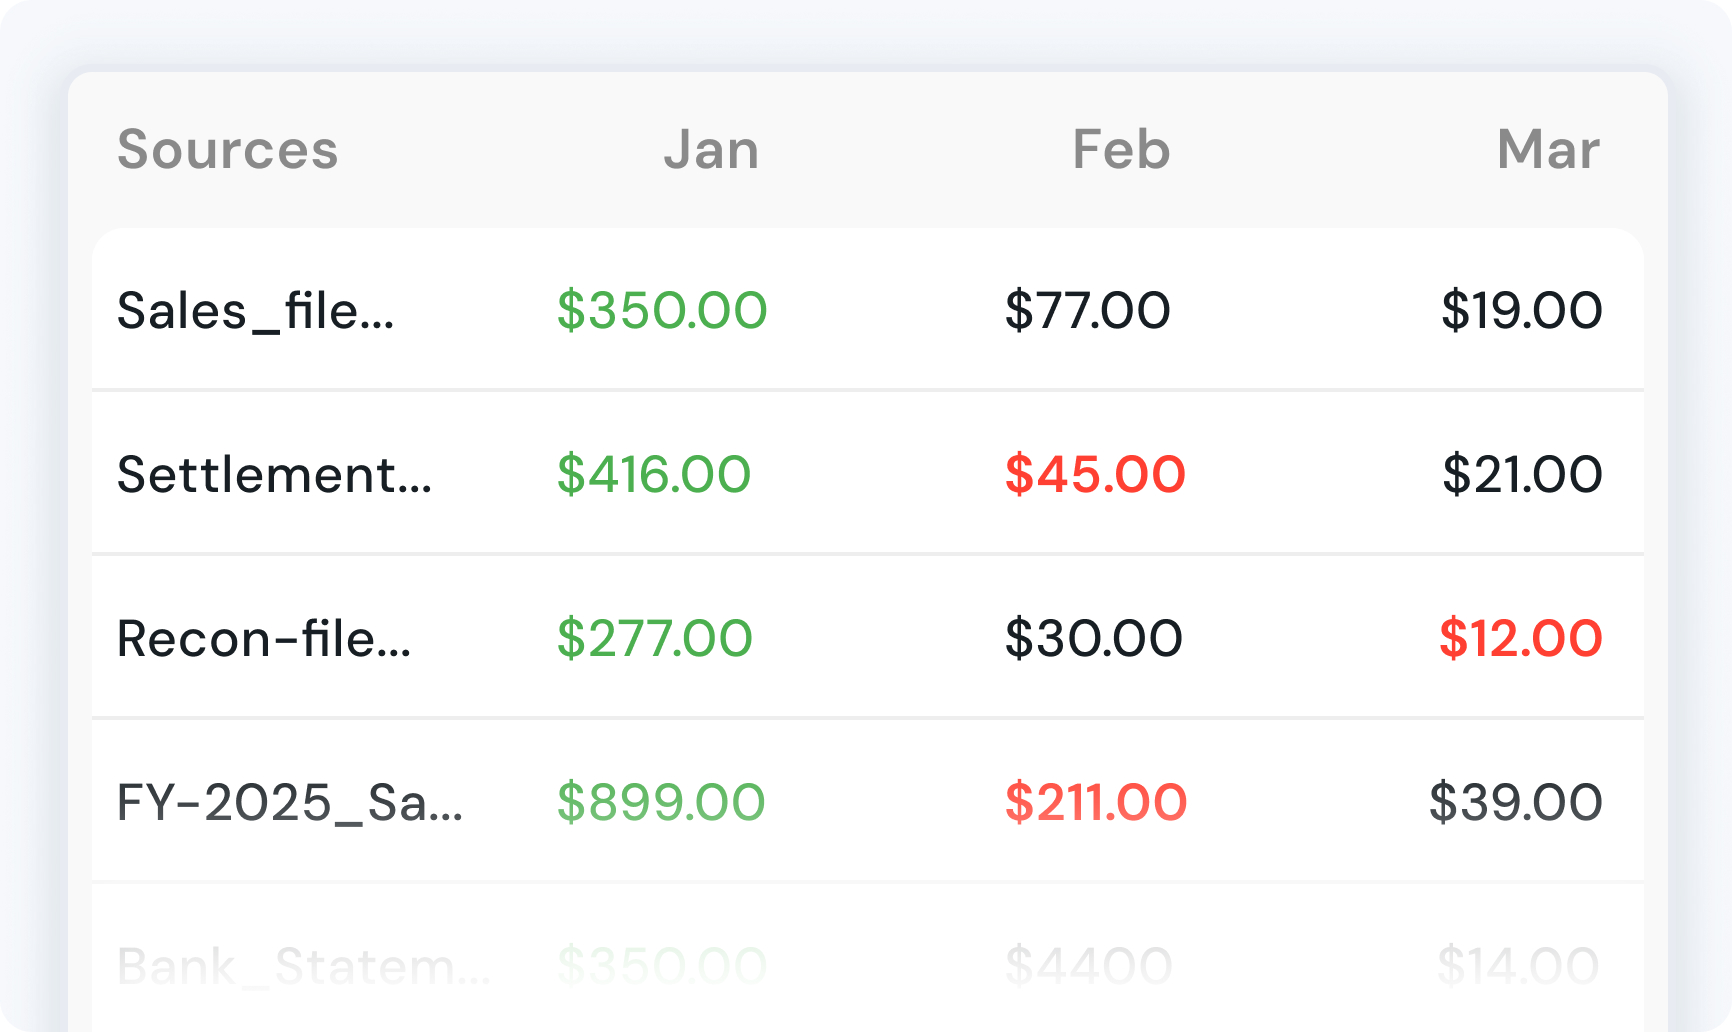Screen dimensions: 1732x1032
Task: Click the Feb column header
Action: (1121, 150)
